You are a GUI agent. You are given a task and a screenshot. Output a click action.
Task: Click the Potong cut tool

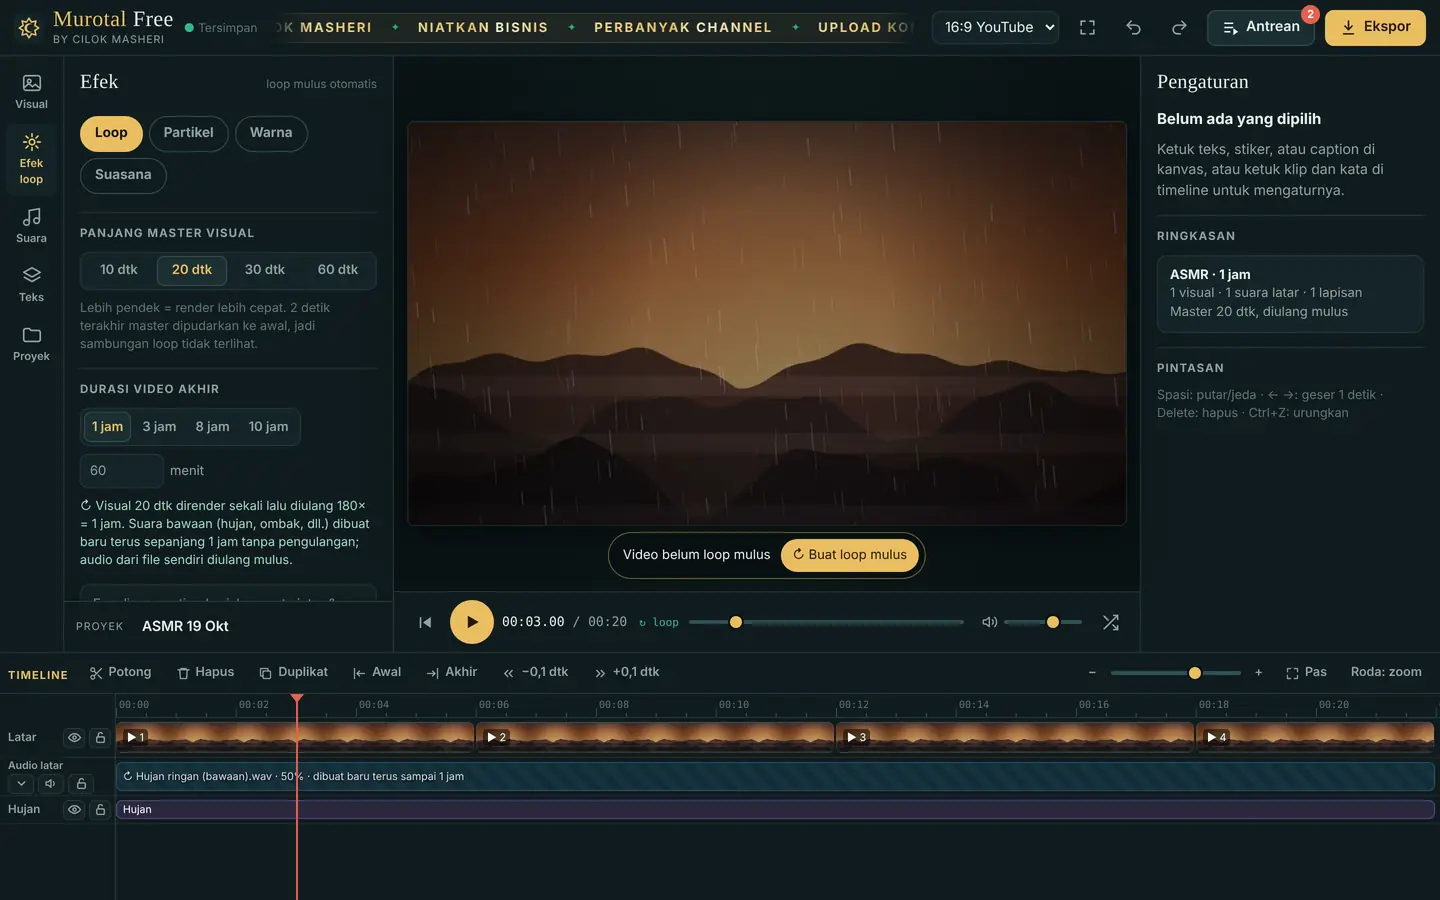(x=120, y=673)
